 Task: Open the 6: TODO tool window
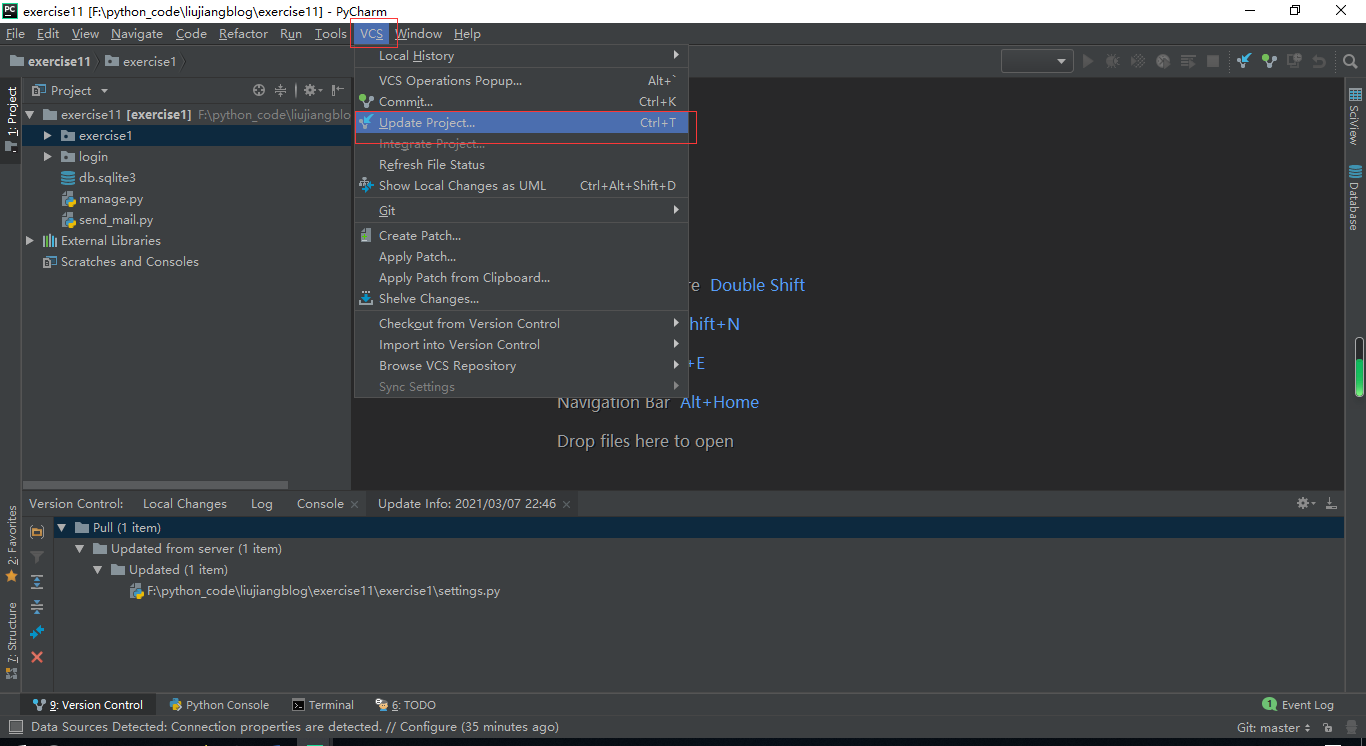406,705
